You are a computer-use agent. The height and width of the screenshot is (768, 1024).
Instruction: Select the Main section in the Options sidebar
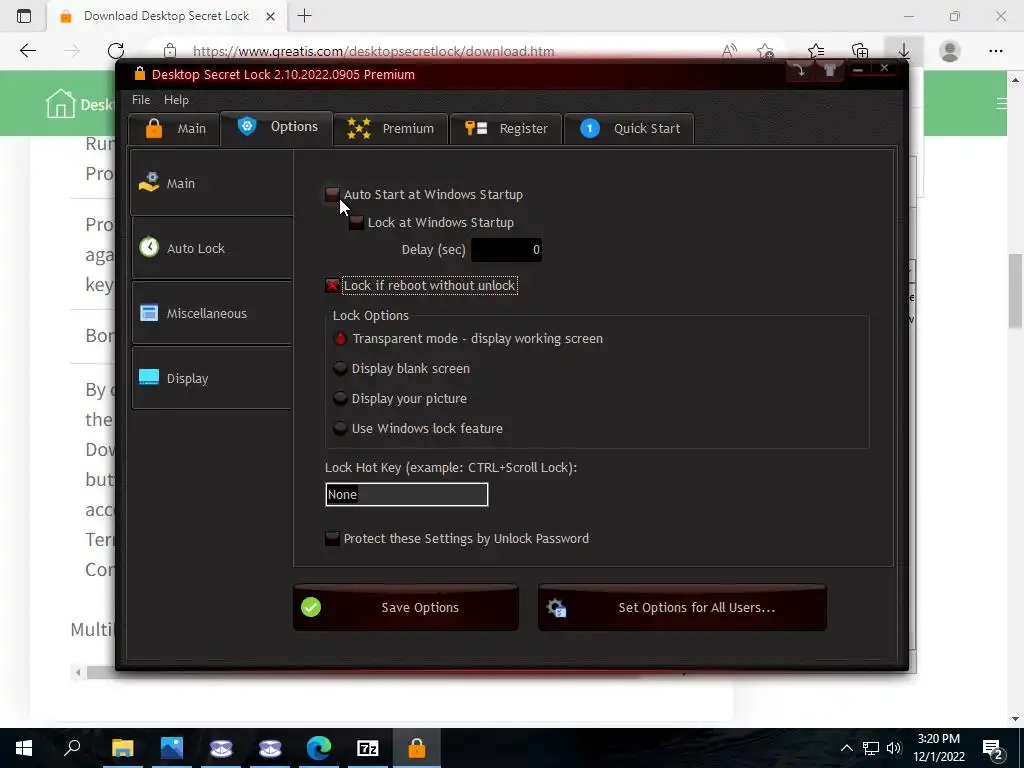coord(212,183)
